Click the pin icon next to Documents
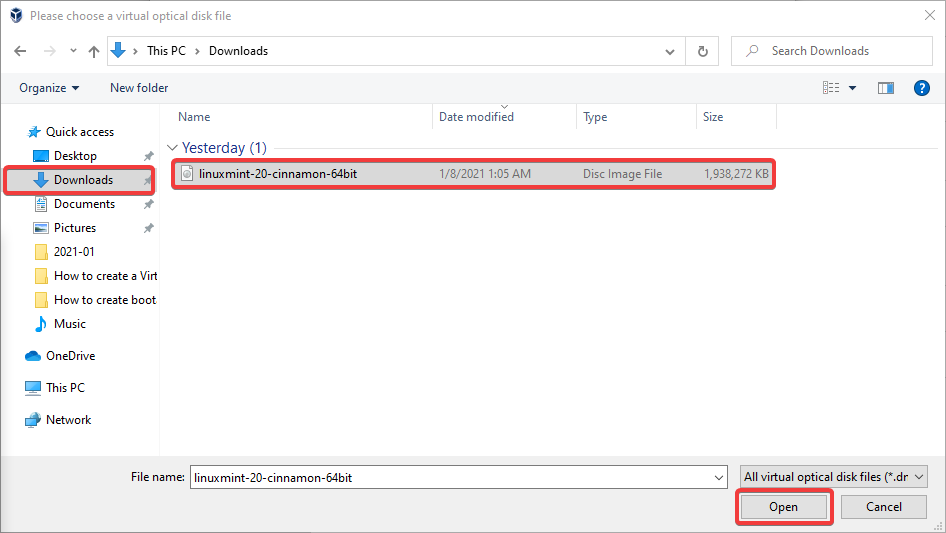Image resolution: width=946 pixels, height=533 pixels. [x=148, y=205]
